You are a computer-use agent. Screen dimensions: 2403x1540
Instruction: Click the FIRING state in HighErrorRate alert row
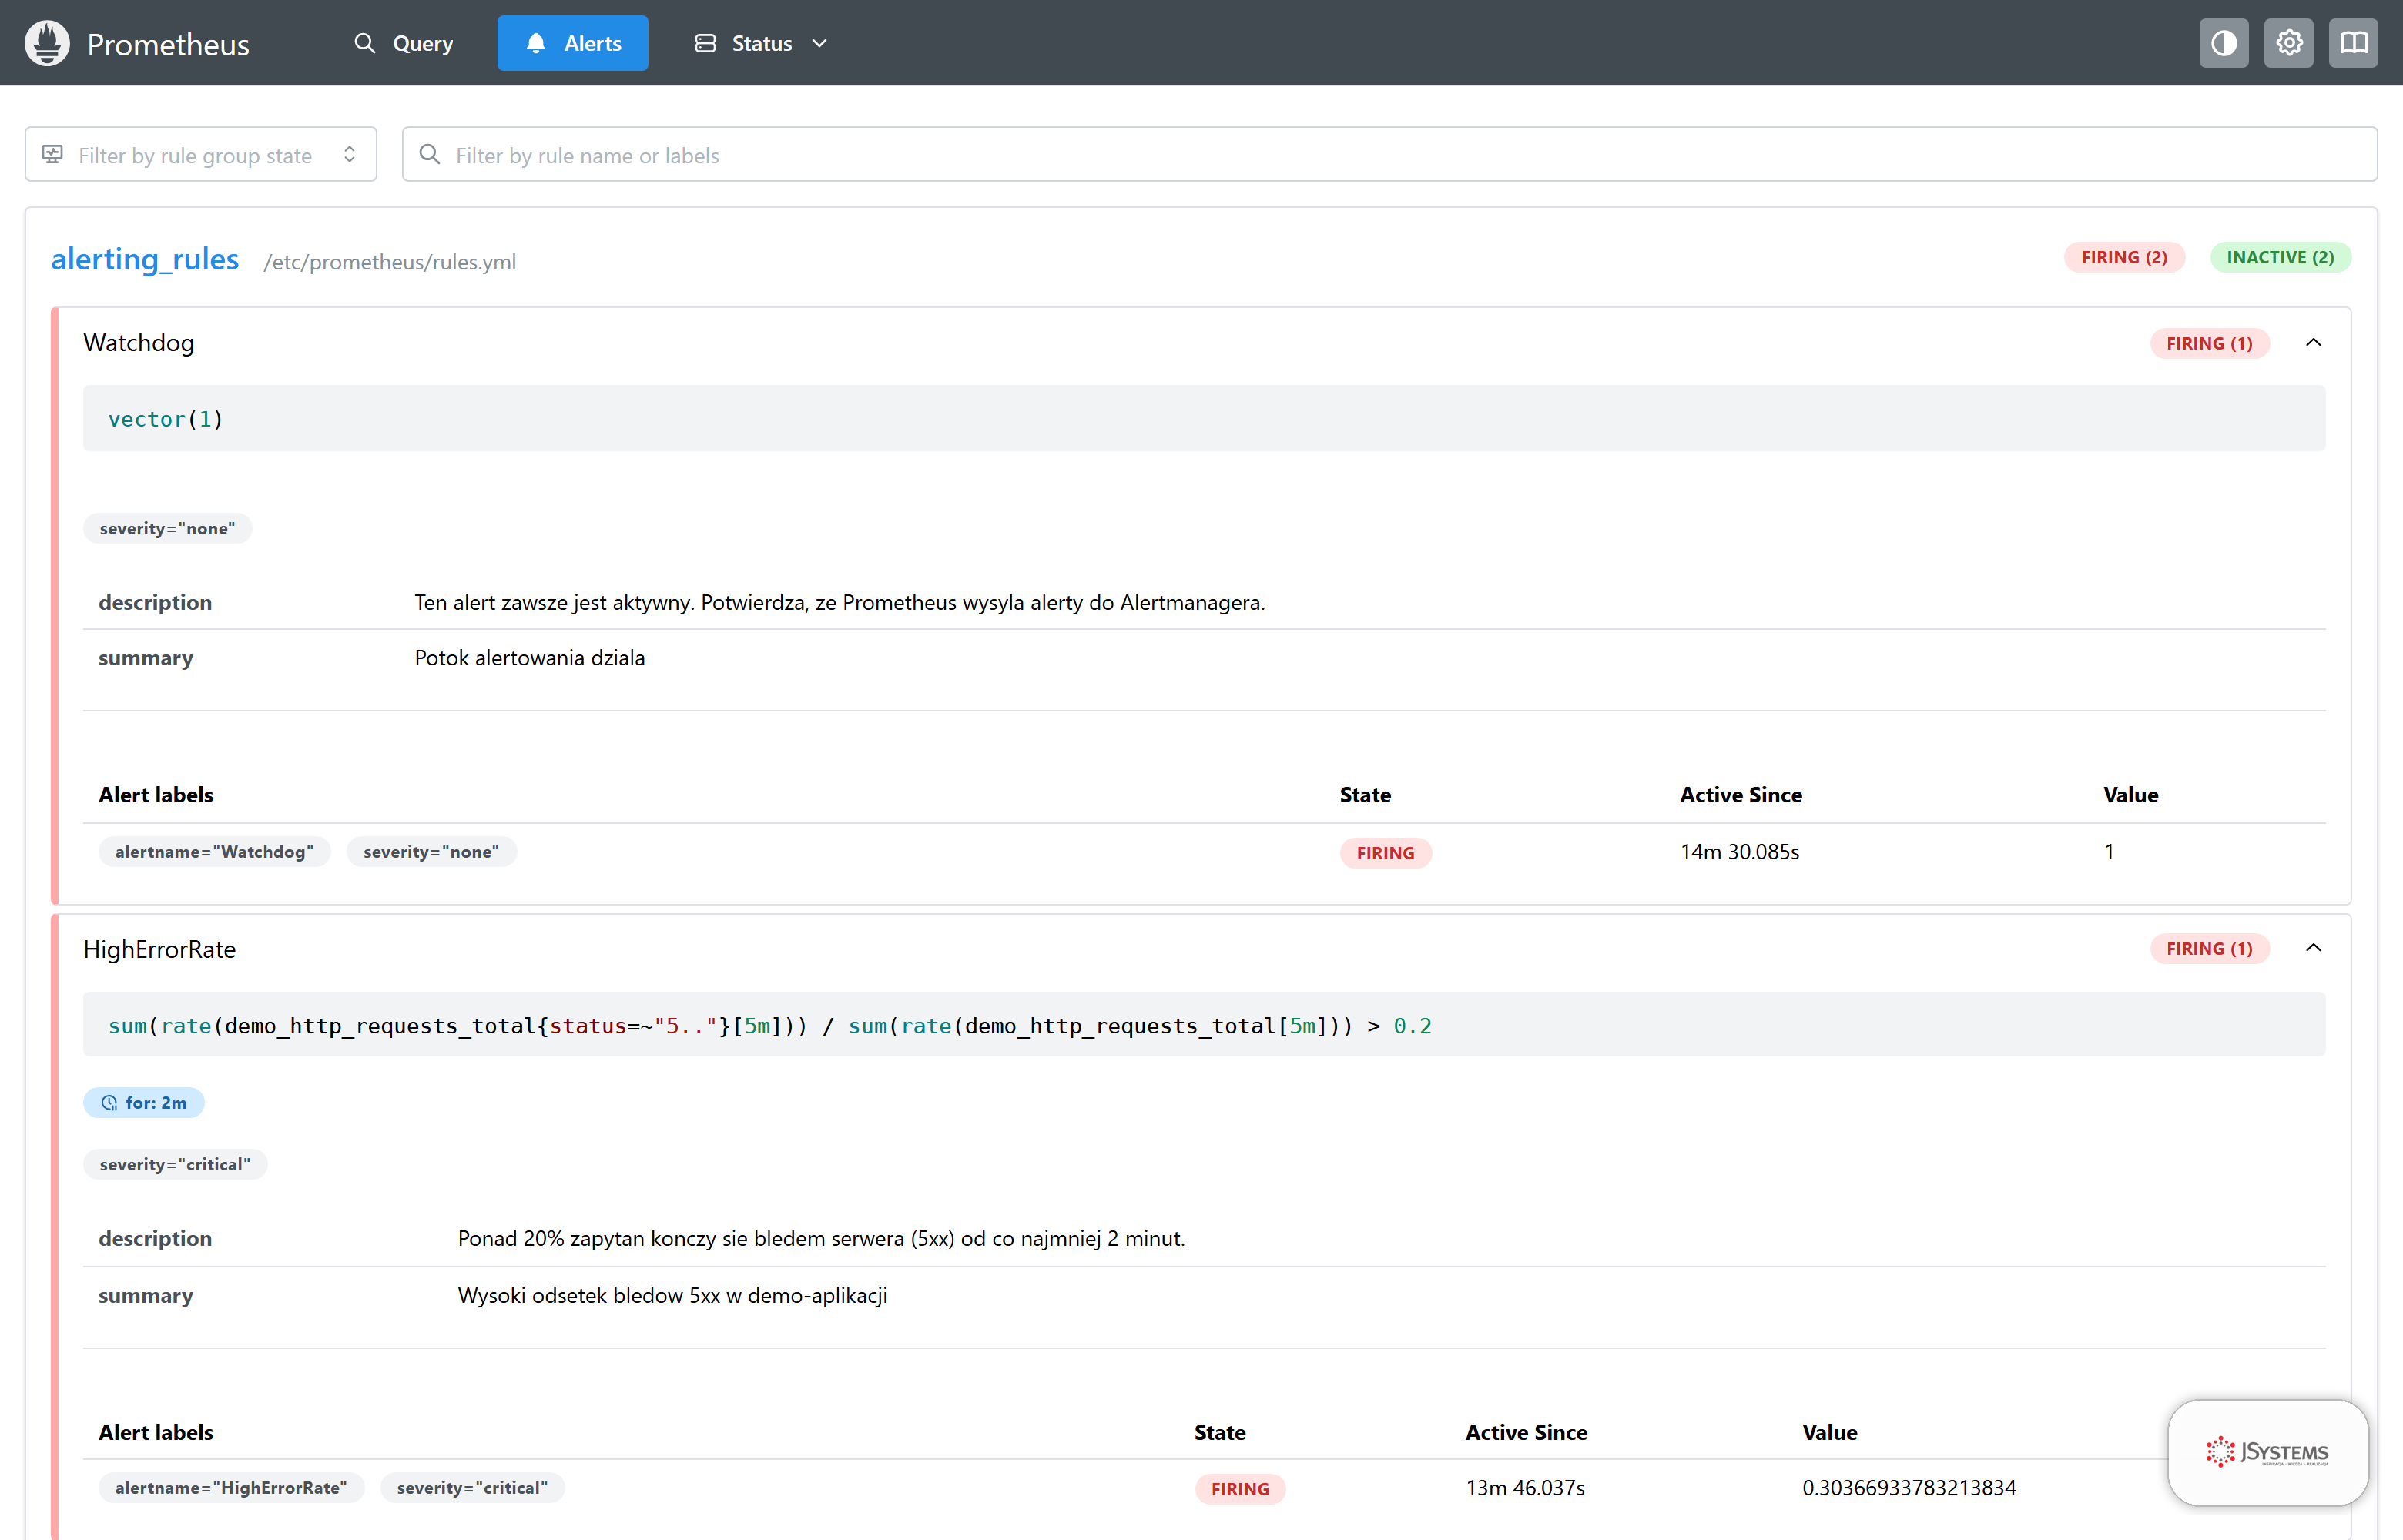coord(1240,1489)
